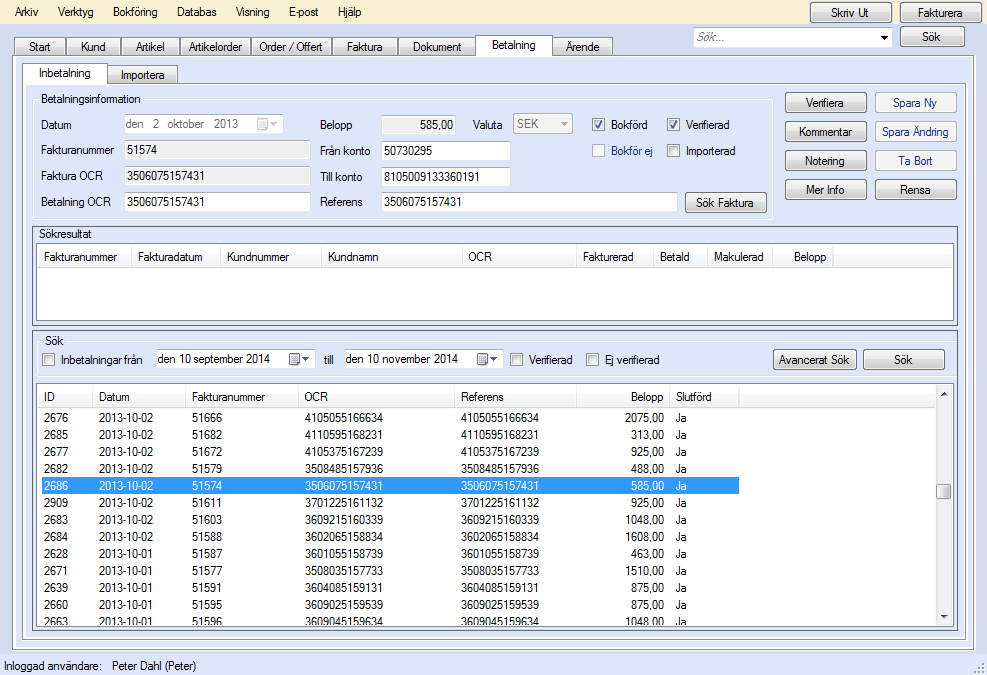Sort payments by the Belopp column header
This screenshot has height=675, width=987.
tap(622, 397)
